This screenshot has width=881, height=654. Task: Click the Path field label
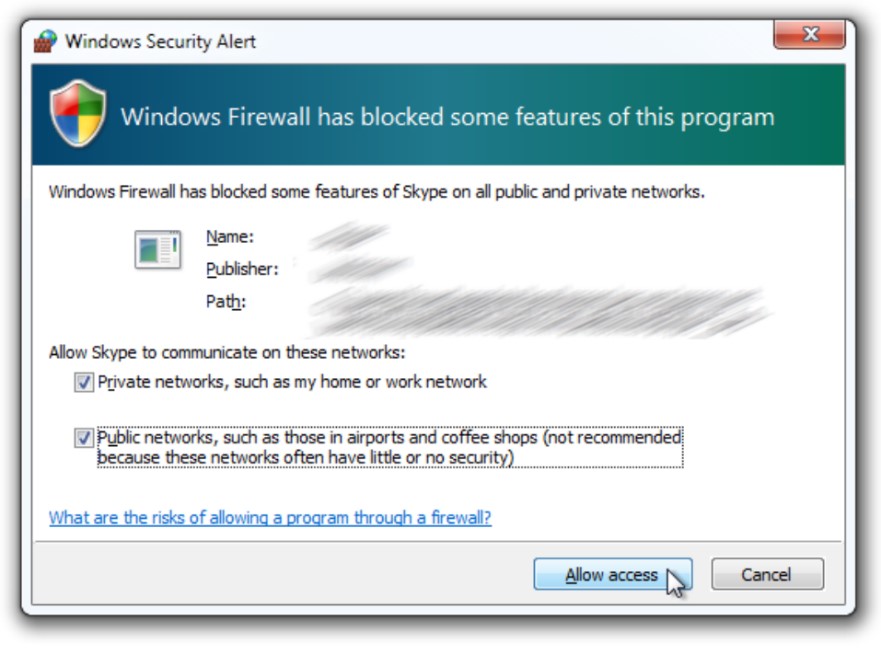tap(225, 301)
